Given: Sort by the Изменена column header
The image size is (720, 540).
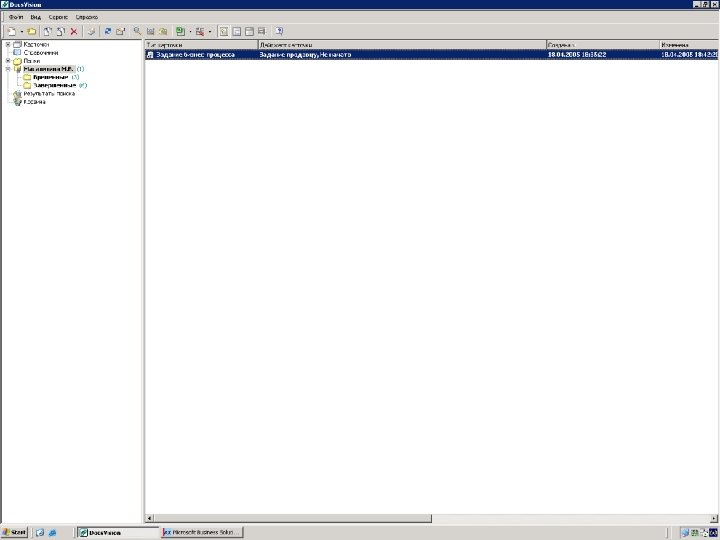Looking at the screenshot, I should (689, 45).
